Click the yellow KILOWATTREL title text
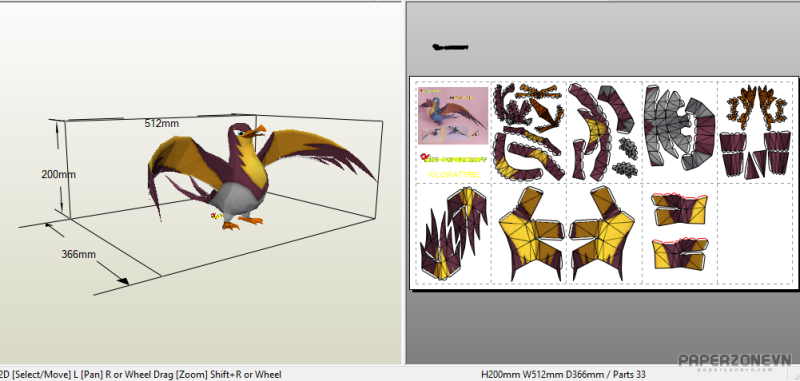 pos(455,174)
